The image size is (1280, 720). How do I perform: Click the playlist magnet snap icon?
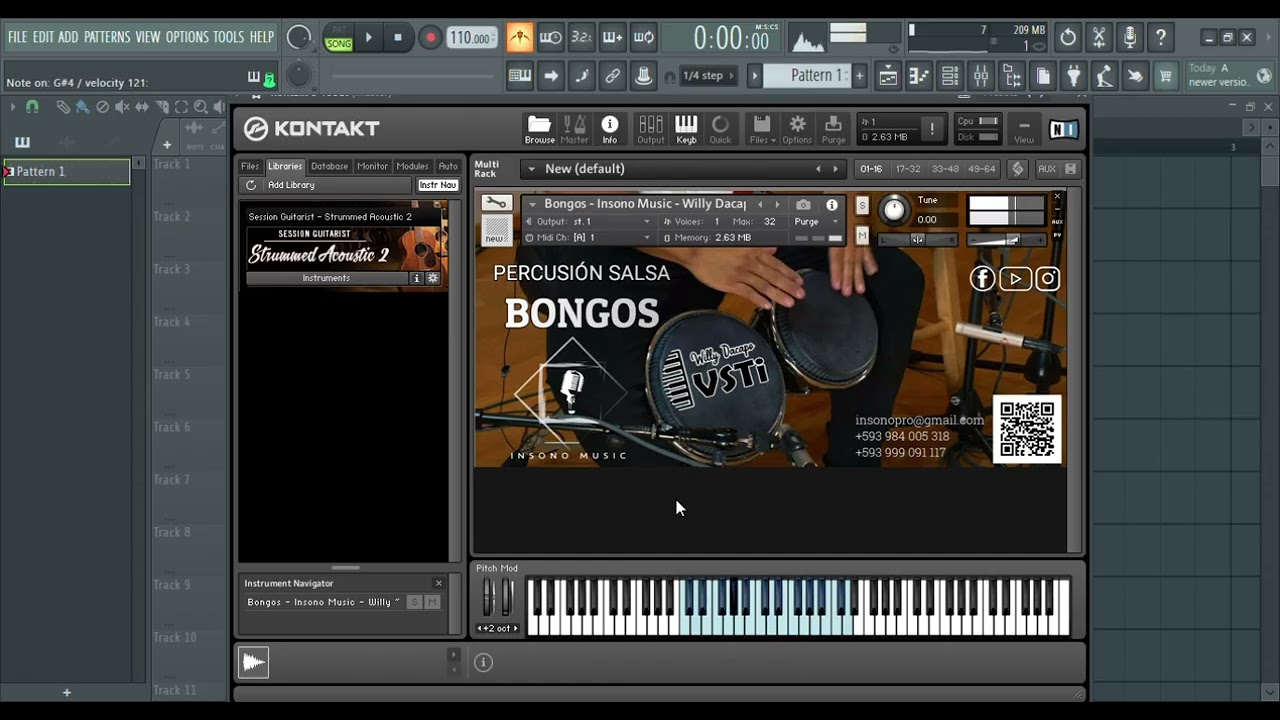[x=32, y=107]
